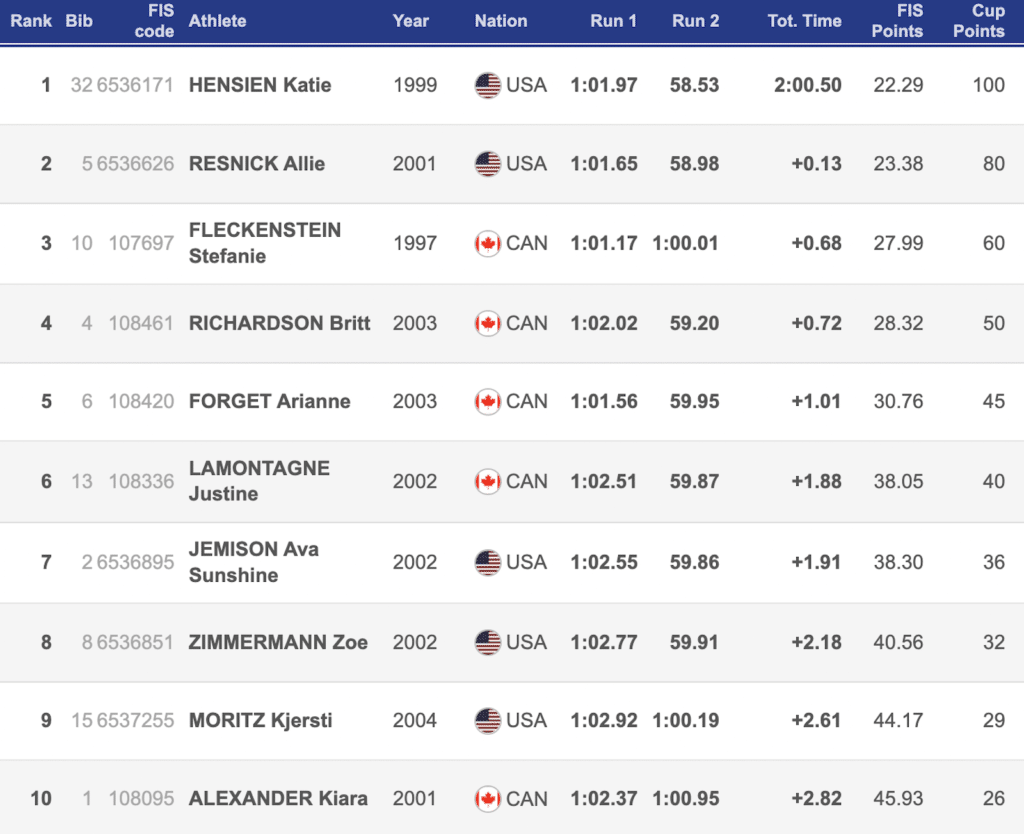Click the USA flag icon beside Katie Hensien
Viewport: 1024px width, 834px height.
point(487,85)
